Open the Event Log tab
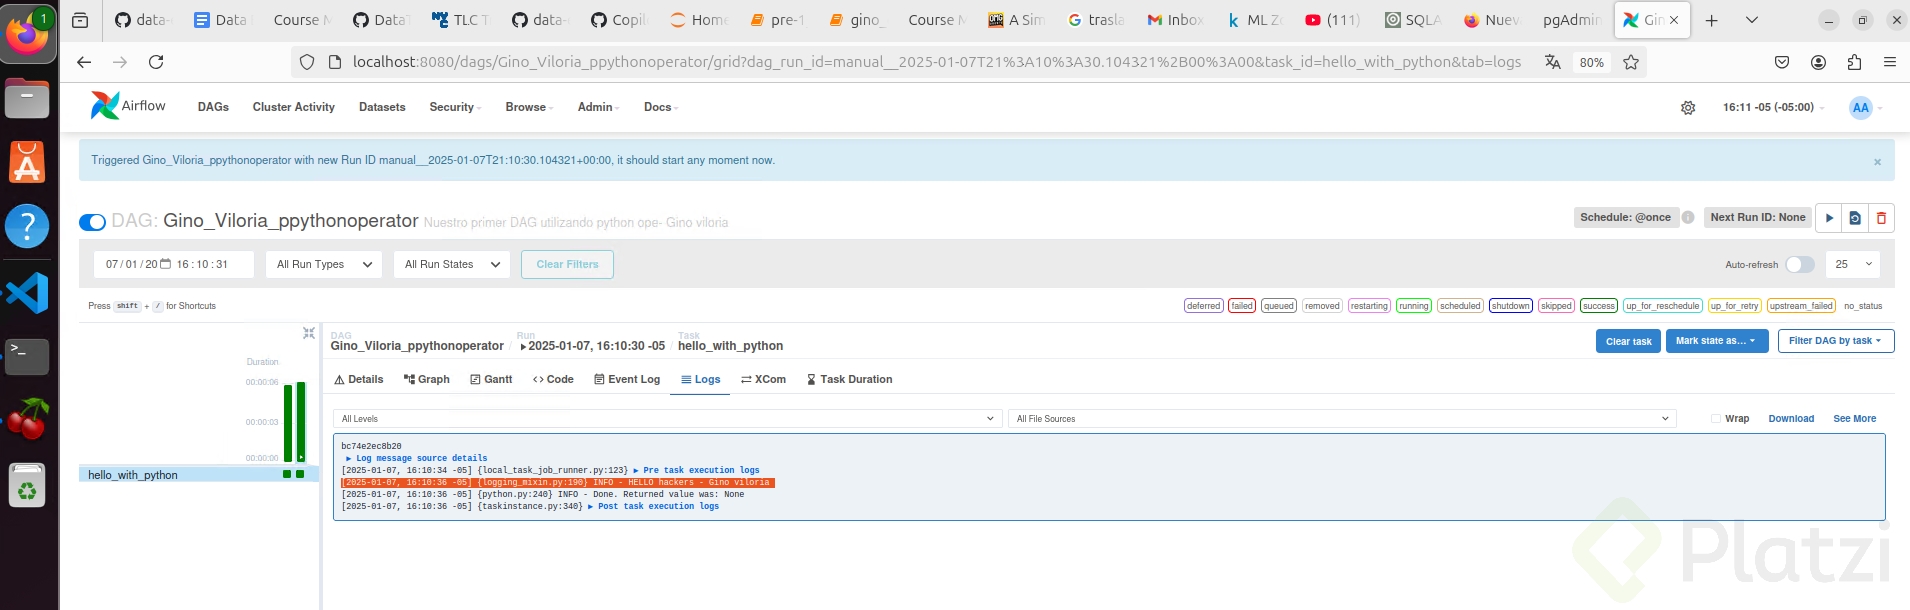 click(x=627, y=379)
